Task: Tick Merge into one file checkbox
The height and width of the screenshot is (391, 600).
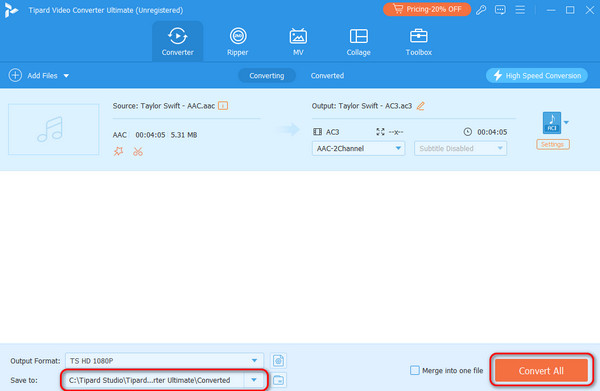Action: click(x=414, y=370)
